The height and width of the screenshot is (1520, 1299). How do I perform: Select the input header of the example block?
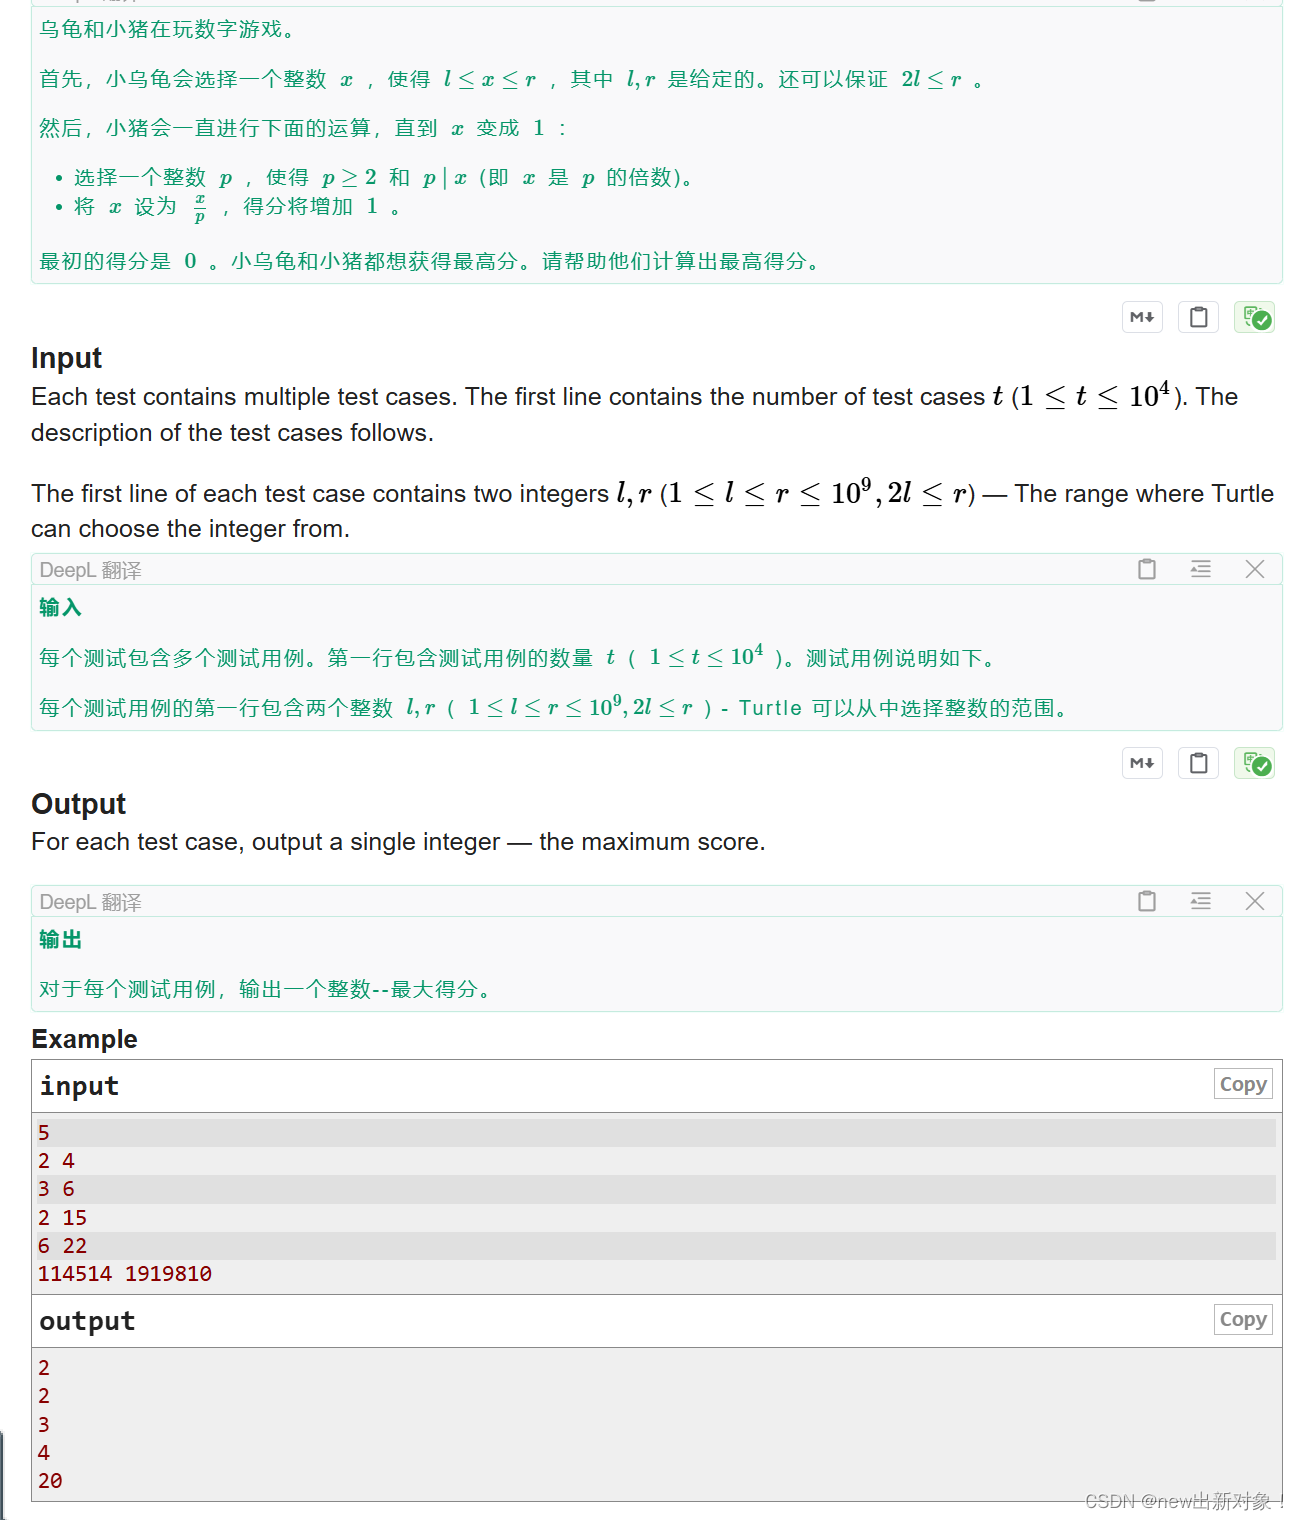pos(79,1086)
